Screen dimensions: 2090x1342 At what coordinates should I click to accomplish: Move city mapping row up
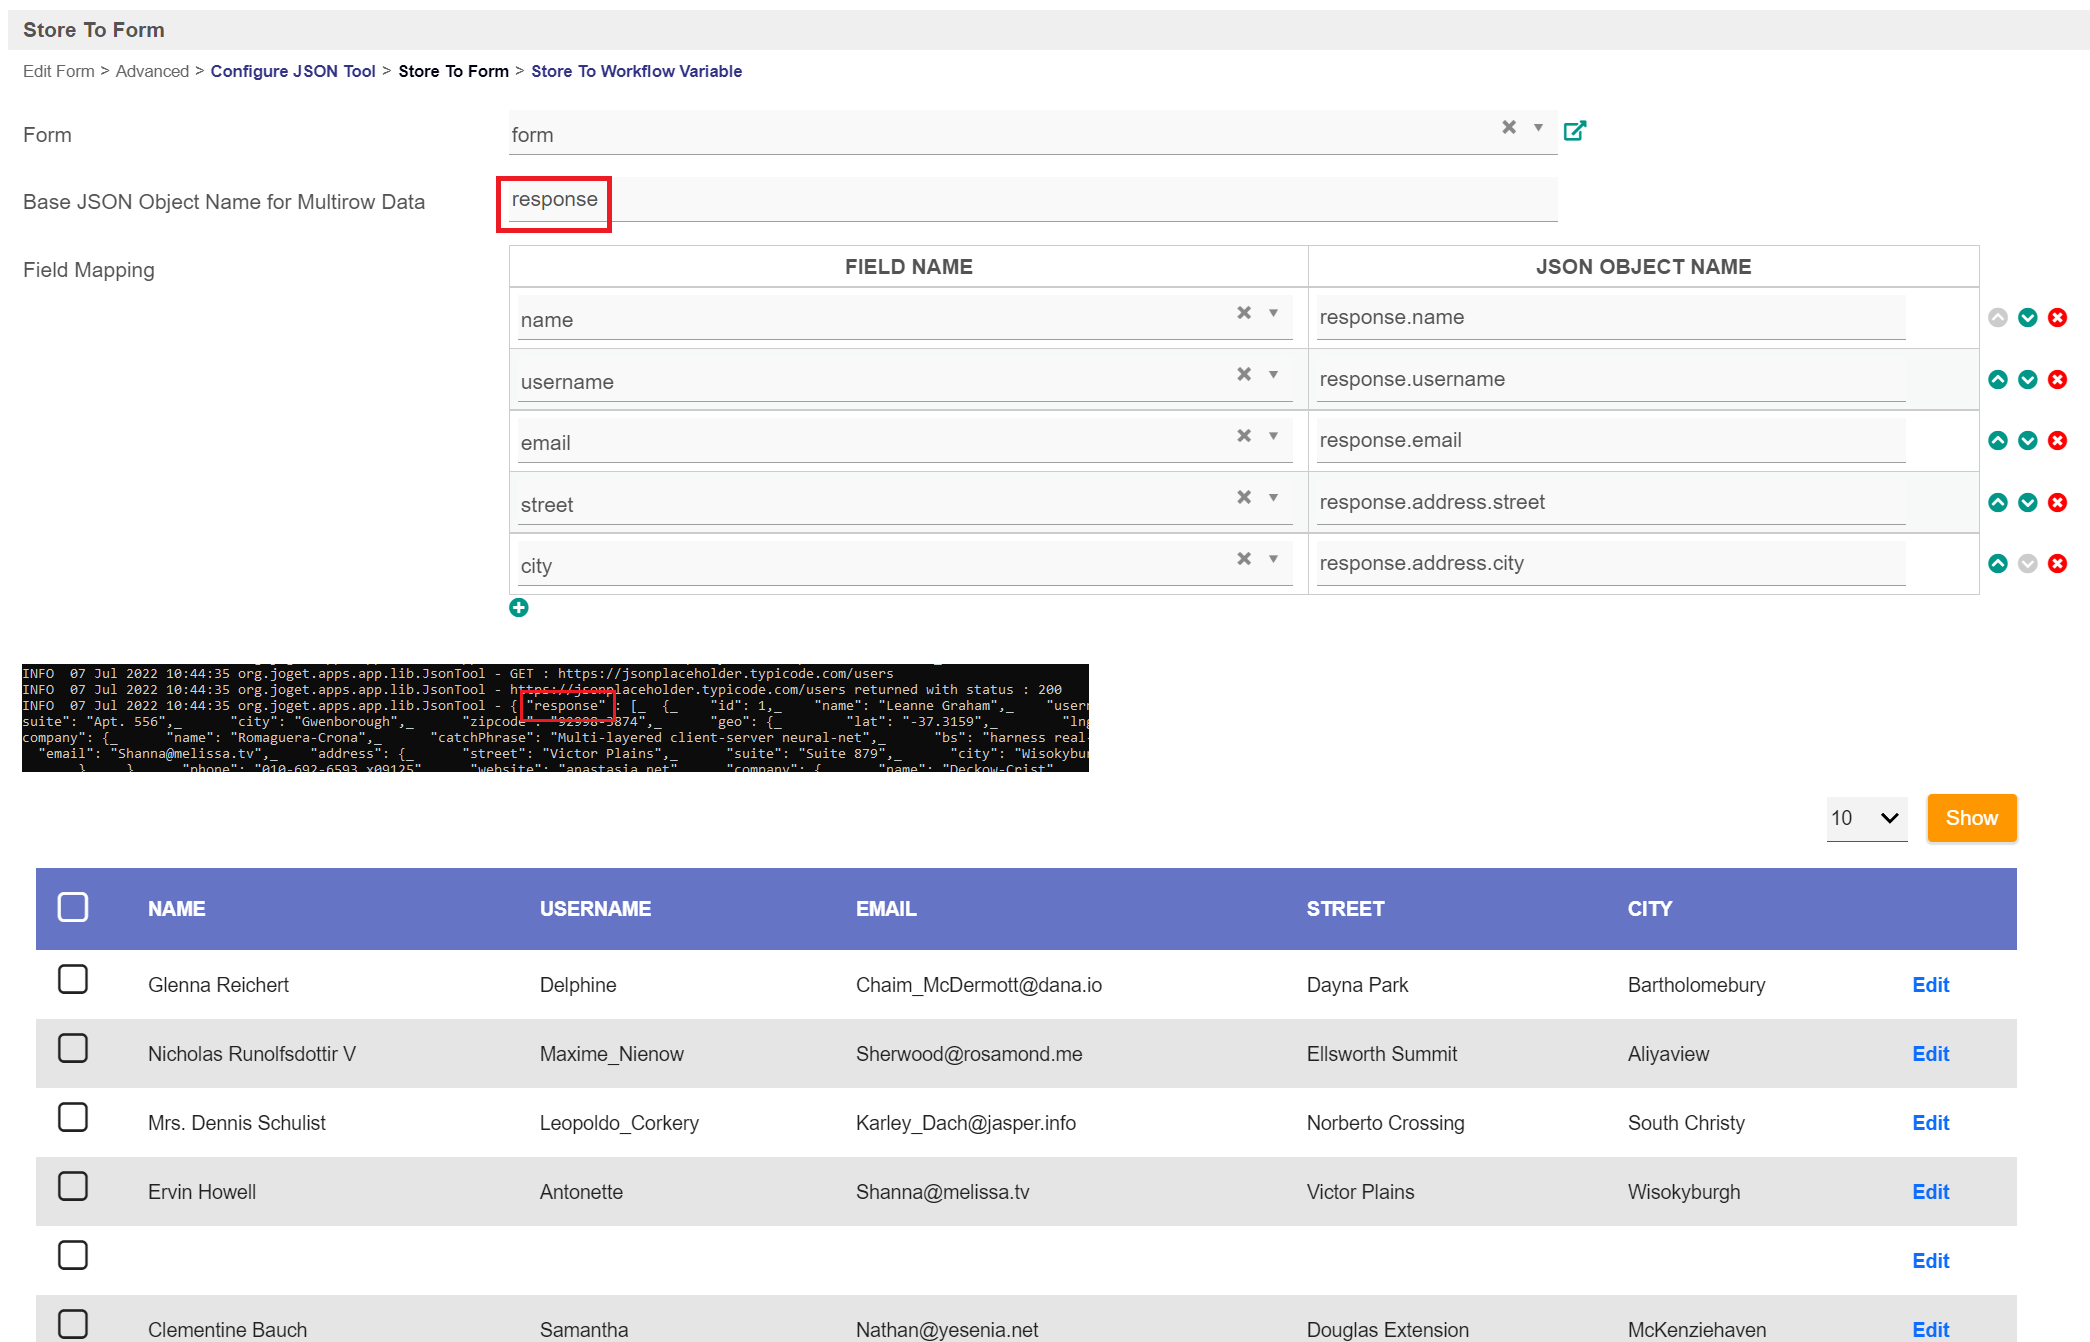pos(1997,564)
